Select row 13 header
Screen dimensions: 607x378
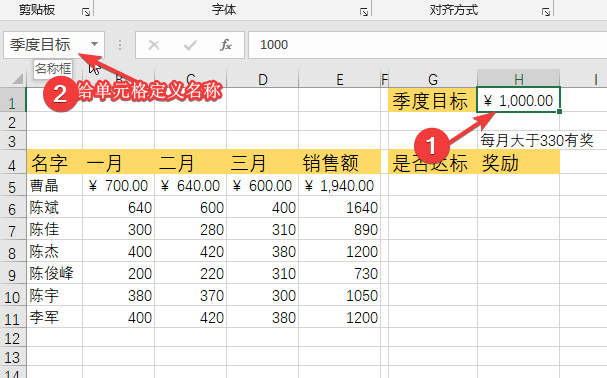[x=12, y=357]
